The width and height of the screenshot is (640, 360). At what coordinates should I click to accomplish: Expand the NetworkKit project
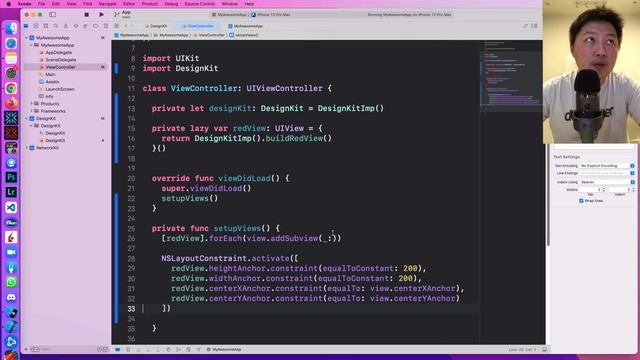point(27,148)
